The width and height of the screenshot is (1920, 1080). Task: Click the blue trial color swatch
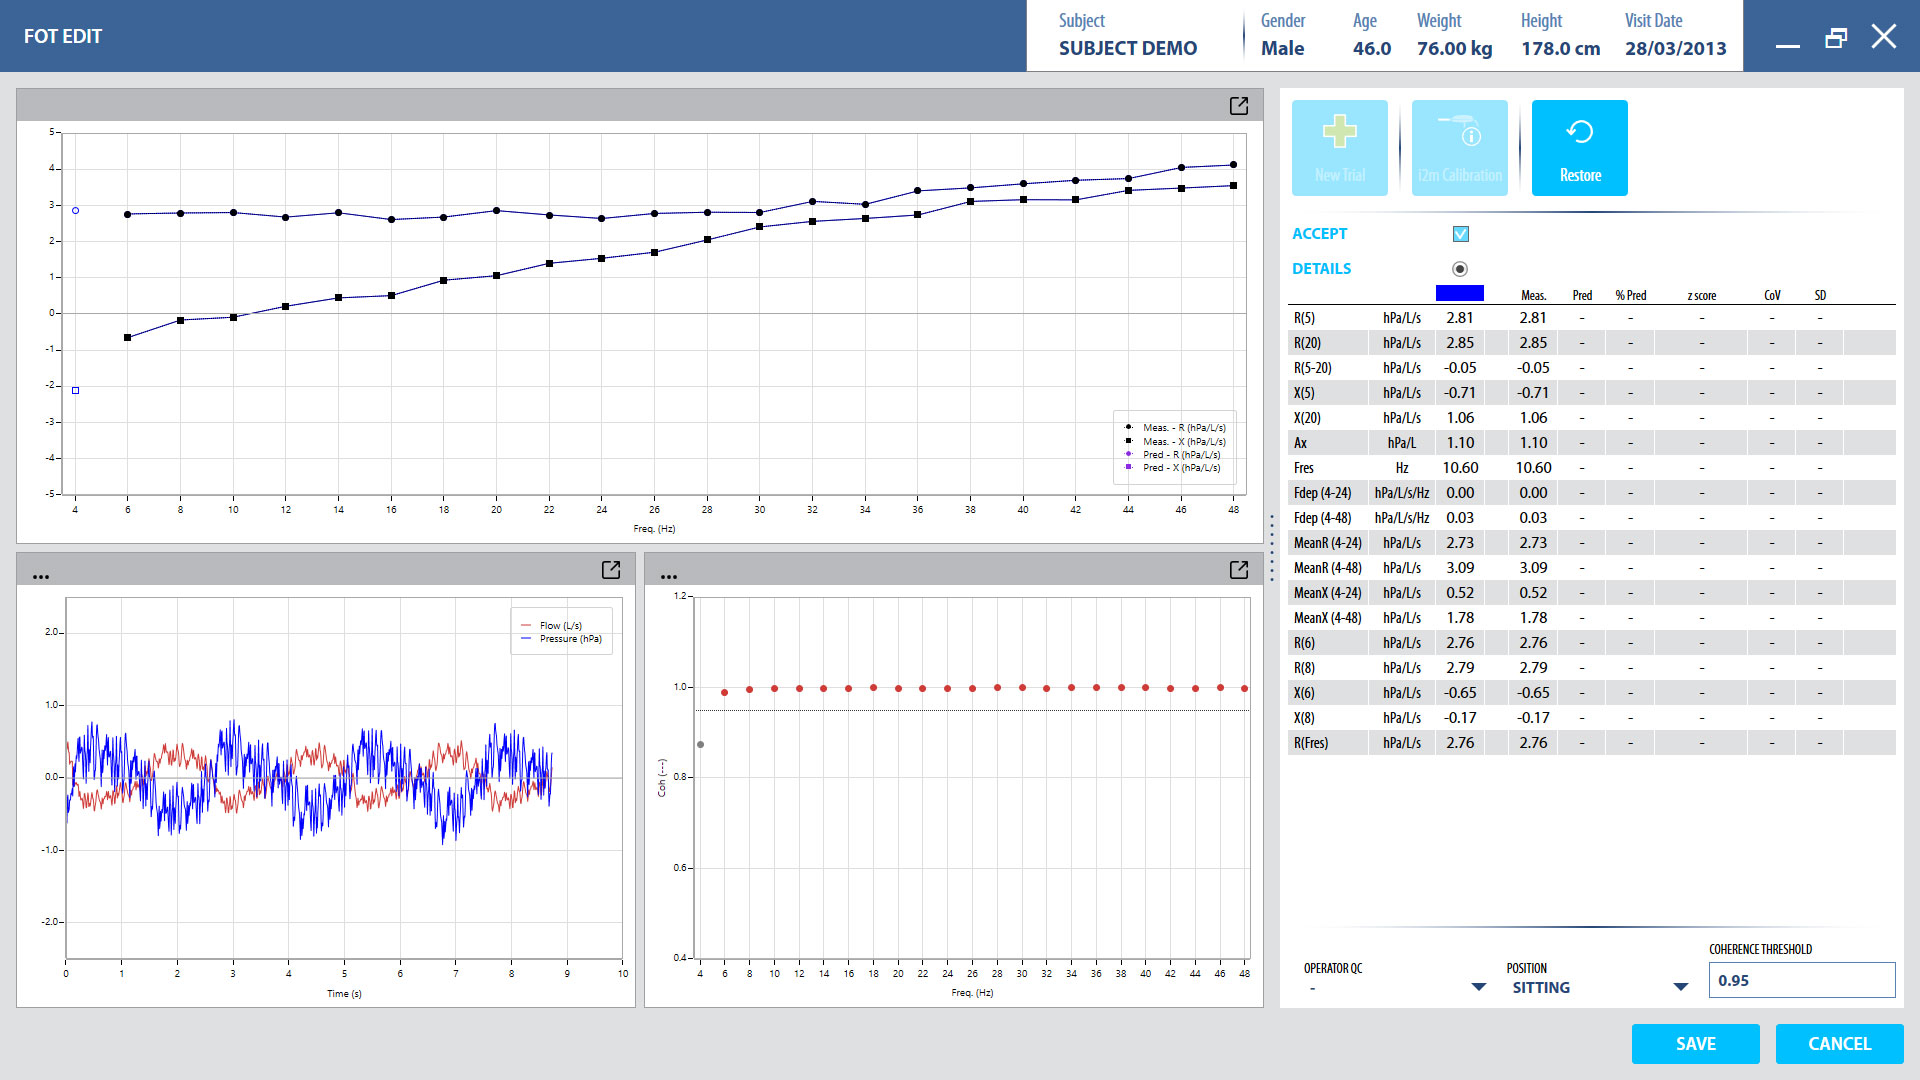point(1459,293)
